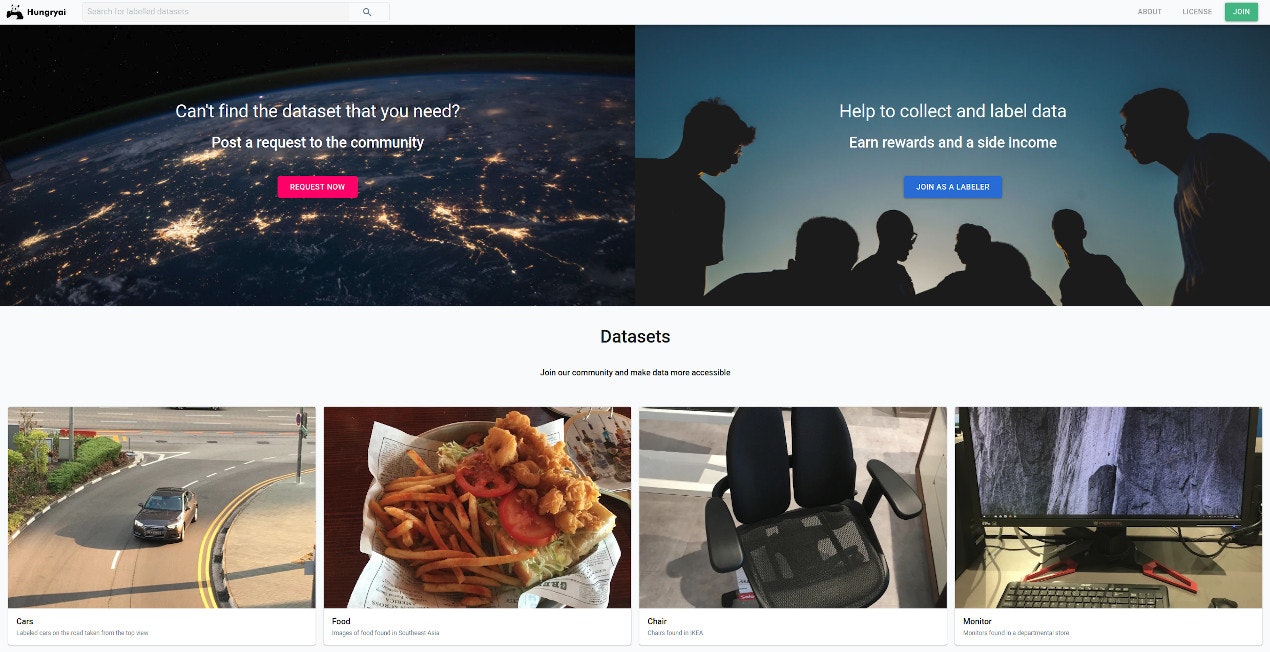Open the License page
The image size is (1270, 652).
tap(1196, 12)
